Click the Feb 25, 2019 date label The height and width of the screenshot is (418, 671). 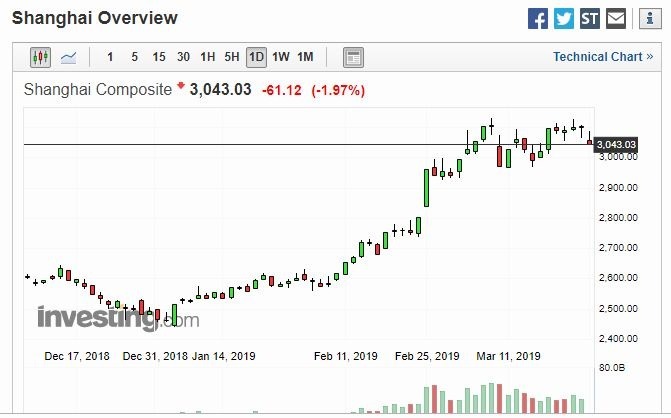(x=427, y=356)
